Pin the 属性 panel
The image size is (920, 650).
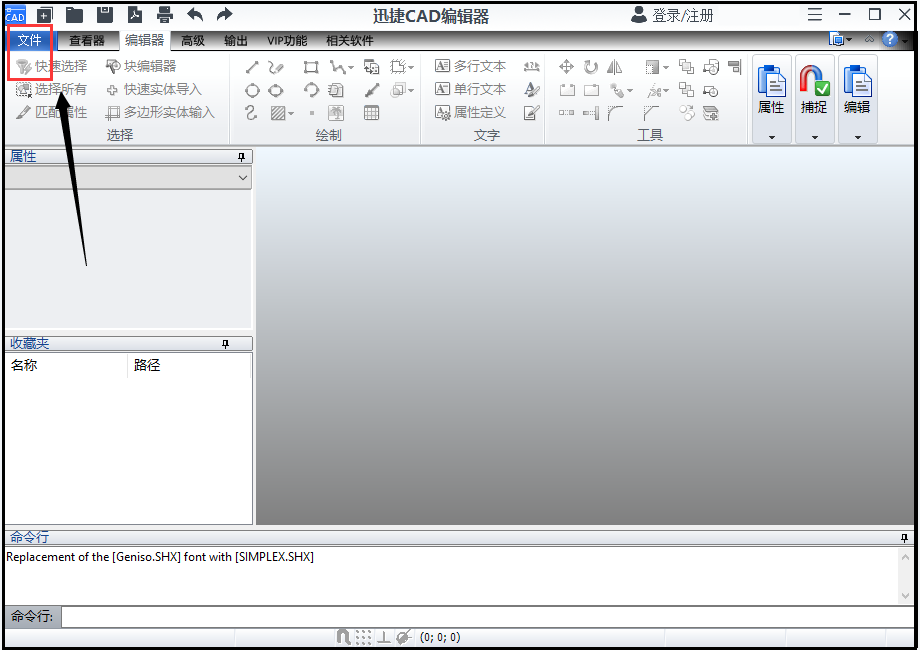coord(241,157)
